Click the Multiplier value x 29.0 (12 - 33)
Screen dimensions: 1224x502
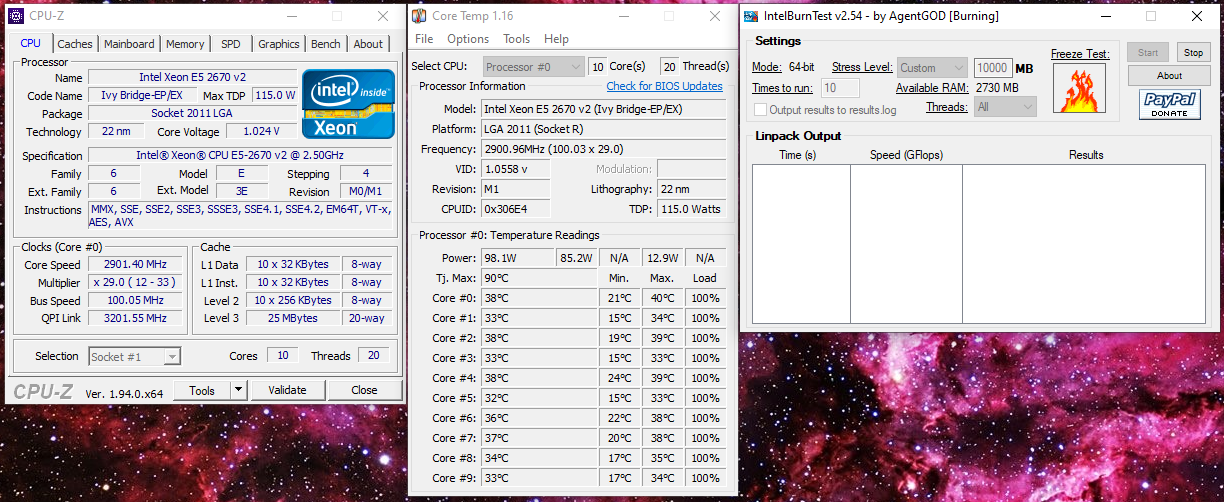(135, 283)
